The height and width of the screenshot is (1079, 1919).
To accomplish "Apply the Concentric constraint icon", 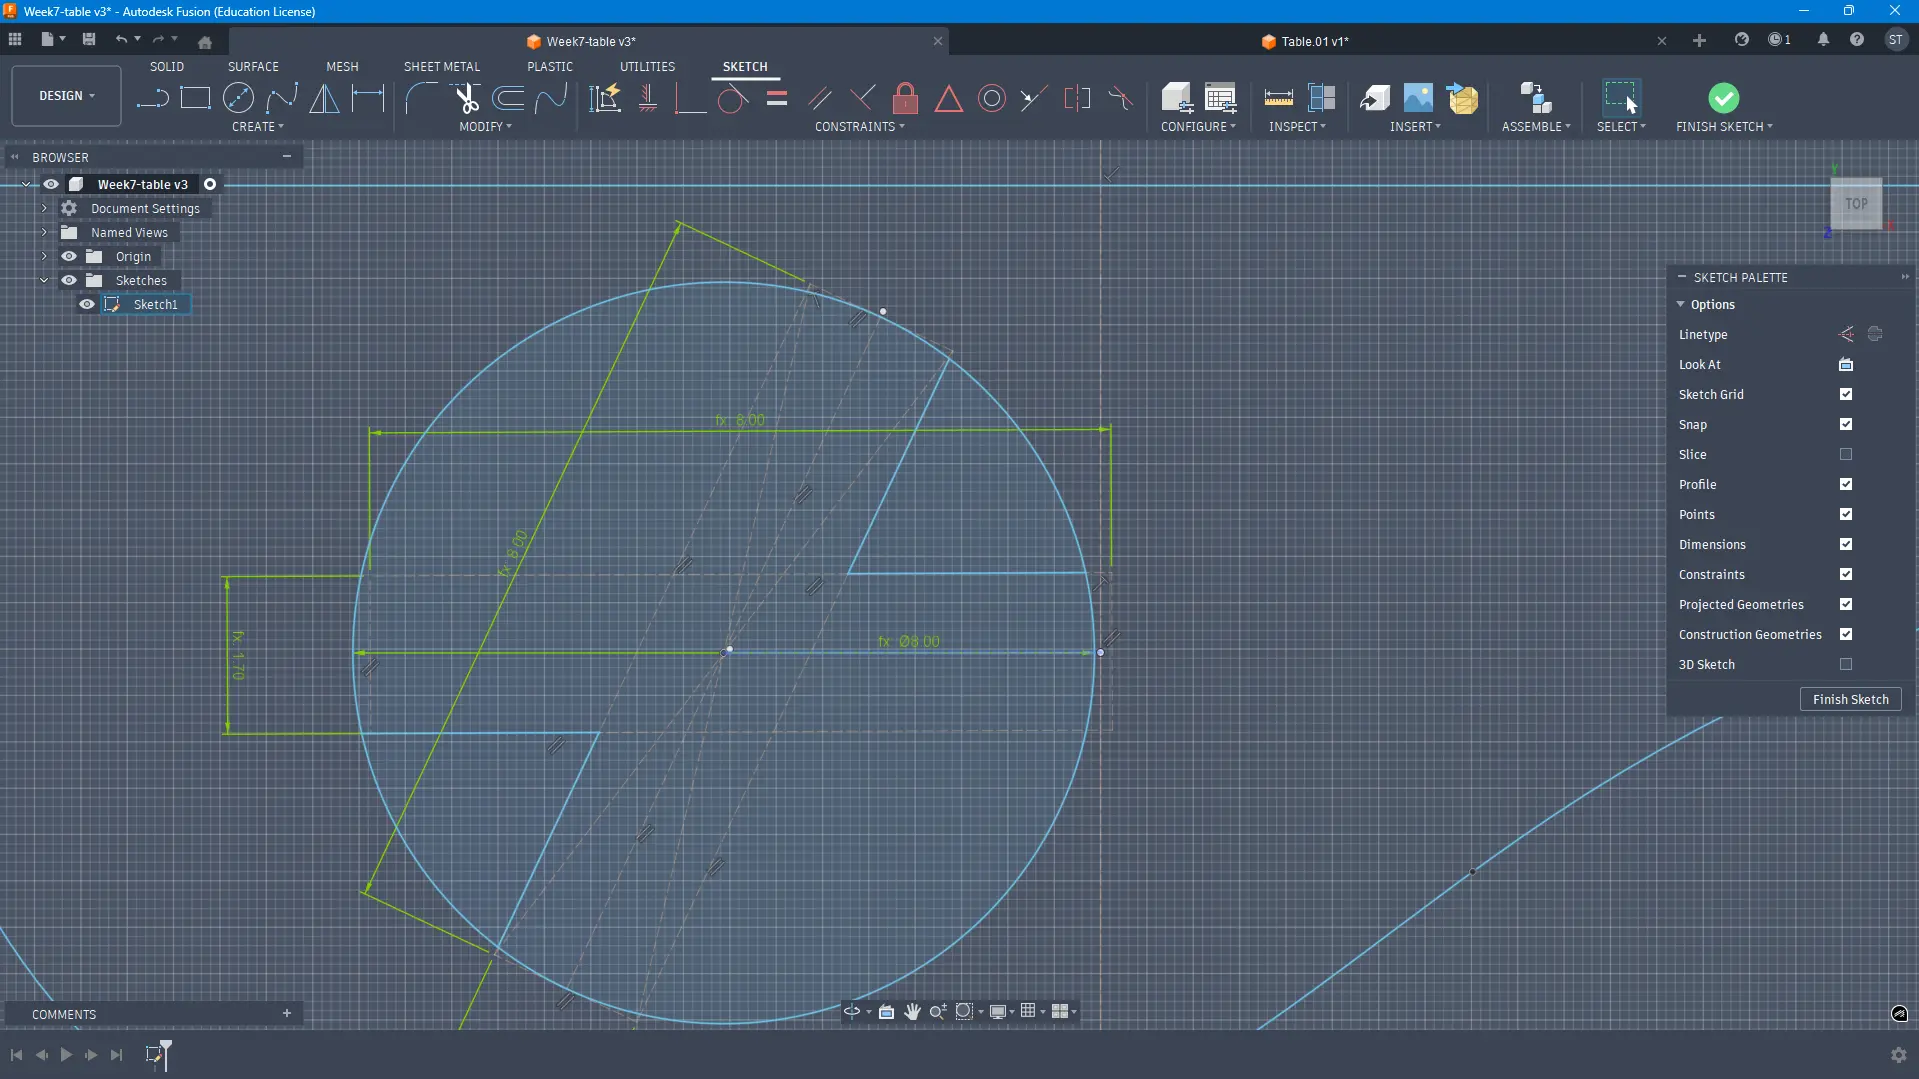I will (x=991, y=98).
